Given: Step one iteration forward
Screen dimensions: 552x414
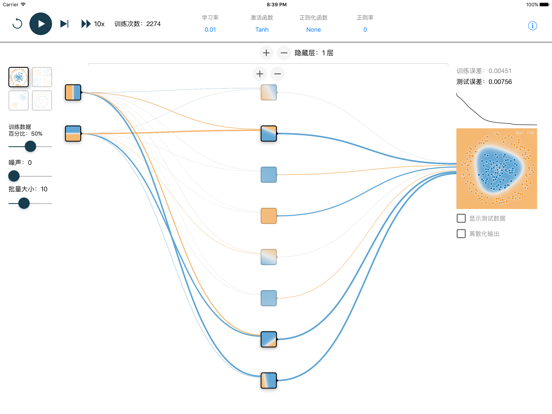Looking at the screenshot, I should (64, 24).
